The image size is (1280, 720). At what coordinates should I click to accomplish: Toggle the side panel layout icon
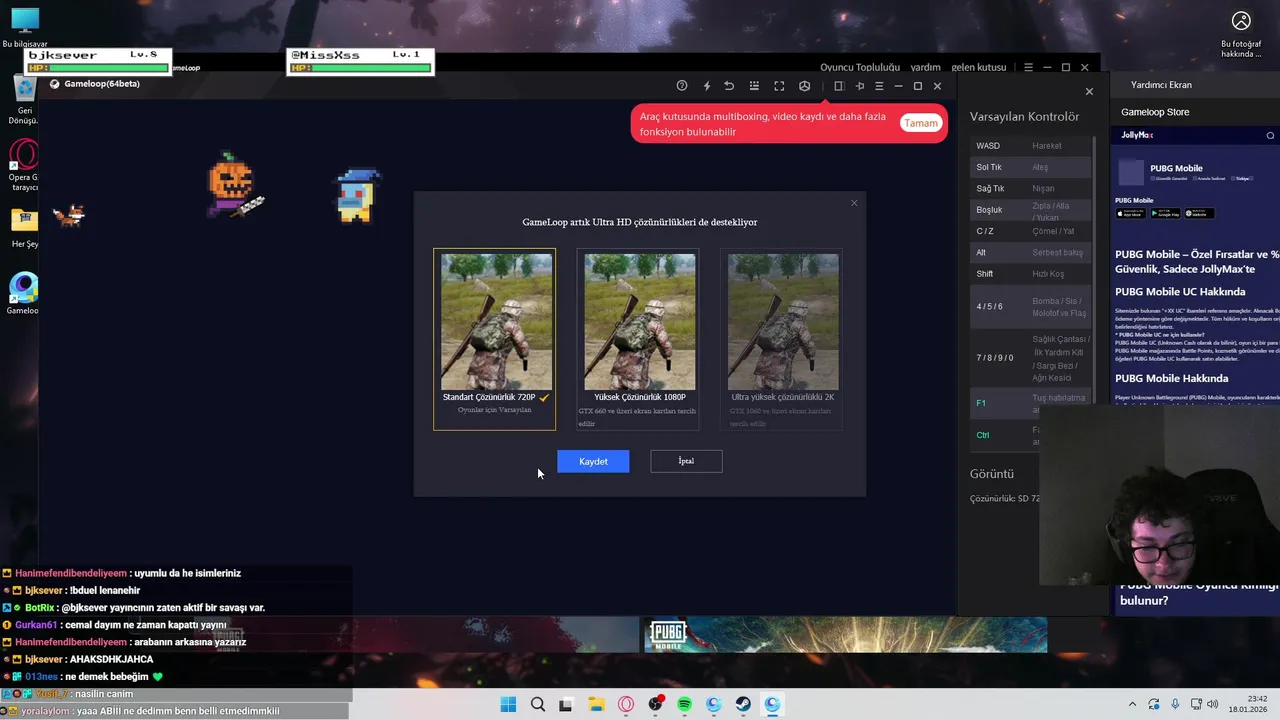(839, 86)
